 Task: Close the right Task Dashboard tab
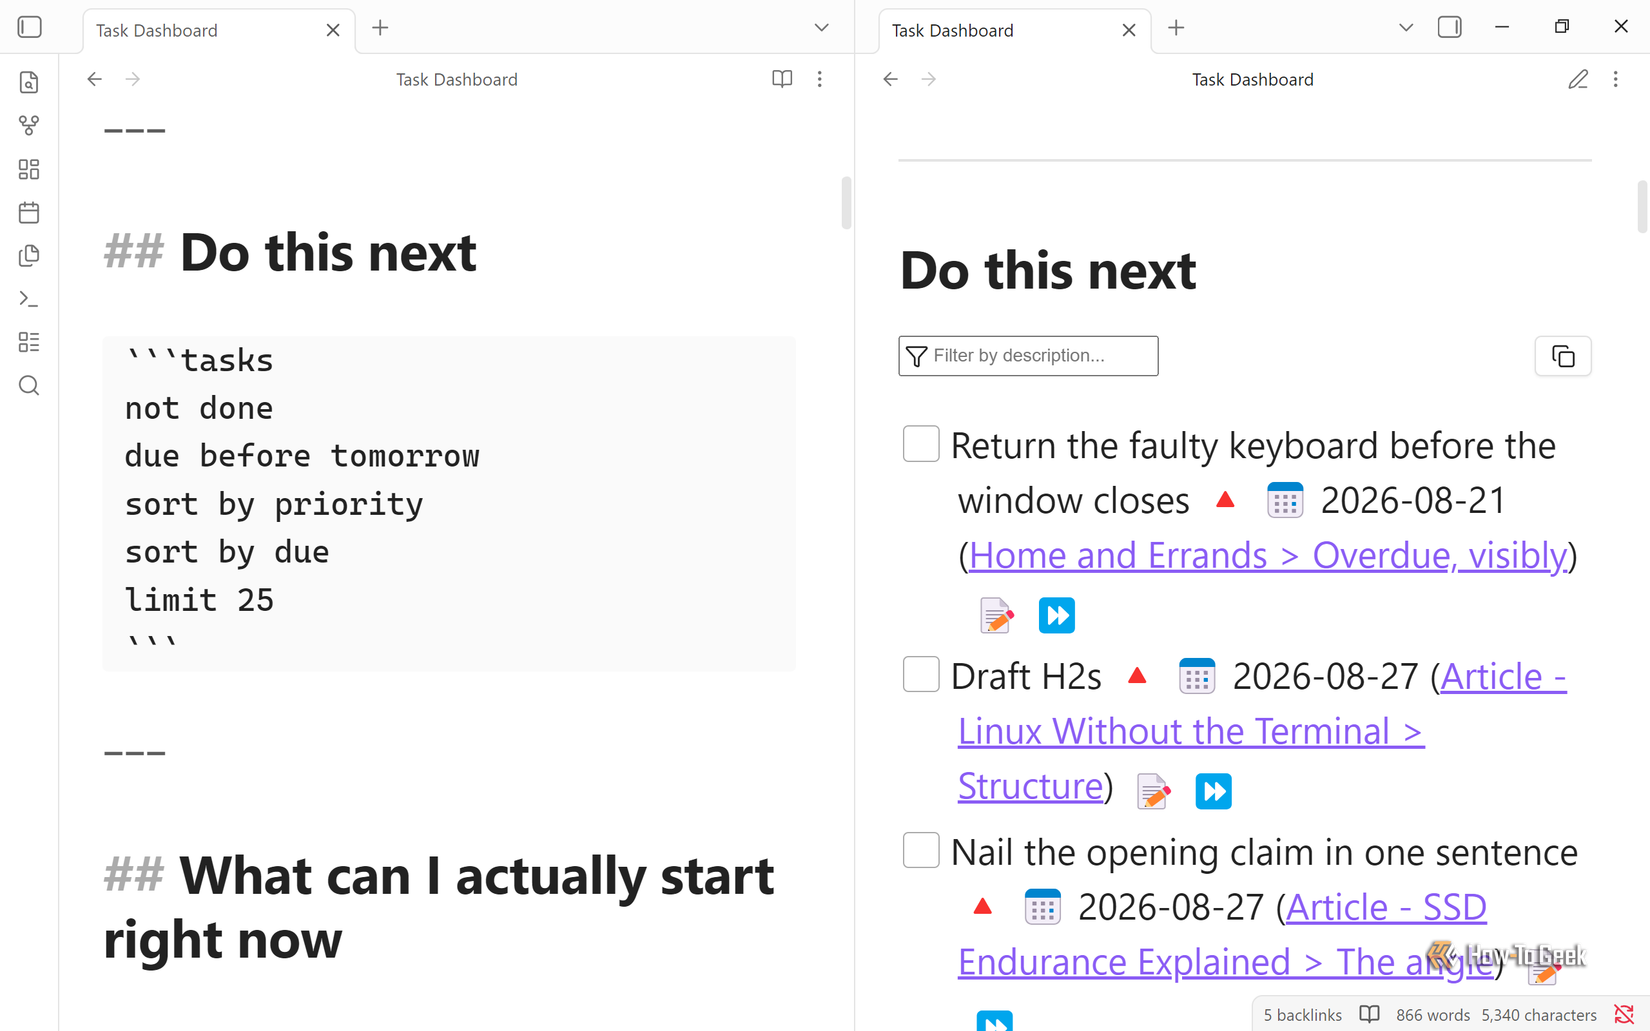click(1129, 30)
